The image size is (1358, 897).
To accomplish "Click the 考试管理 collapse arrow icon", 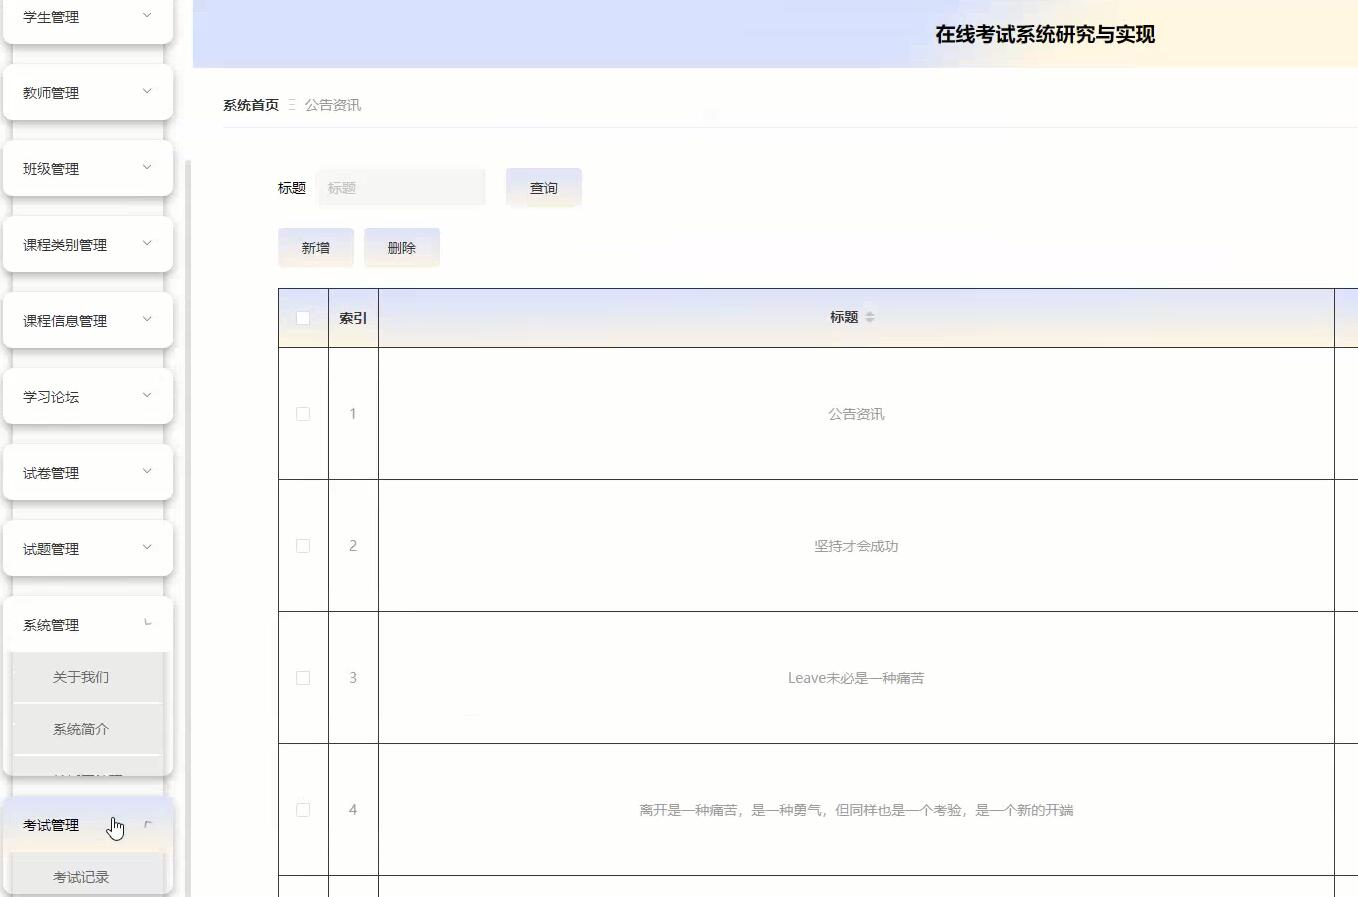I will coord(147,823).
